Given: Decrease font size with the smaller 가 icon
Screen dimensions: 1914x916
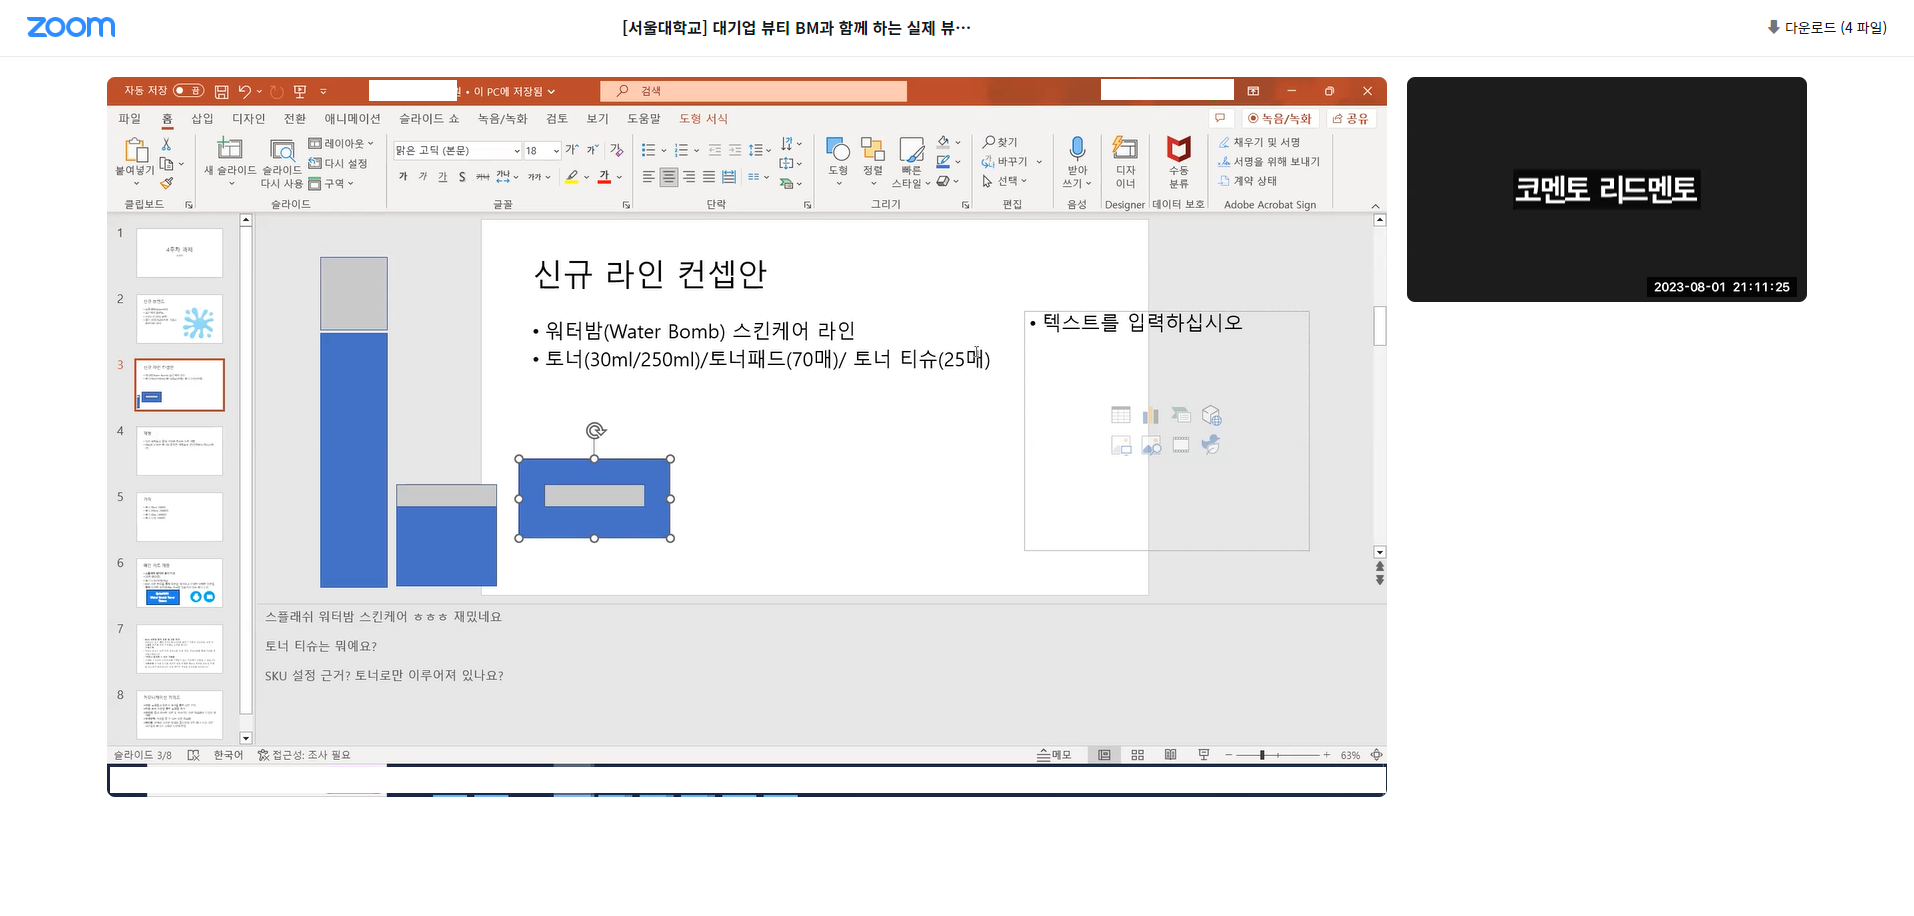Looking at the screenshot, I should [592, 150].
